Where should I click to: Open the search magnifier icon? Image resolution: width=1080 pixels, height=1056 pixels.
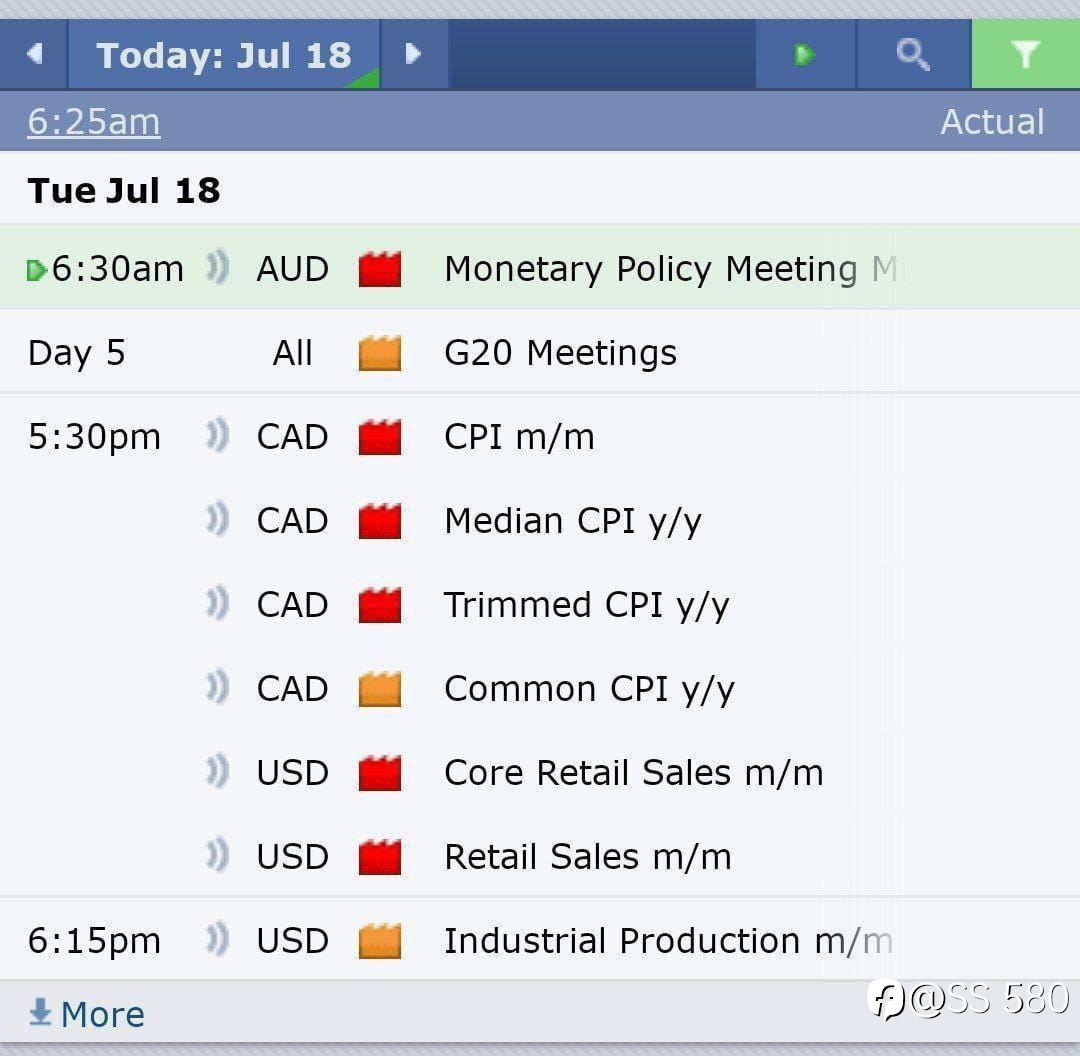pos(913,54)
